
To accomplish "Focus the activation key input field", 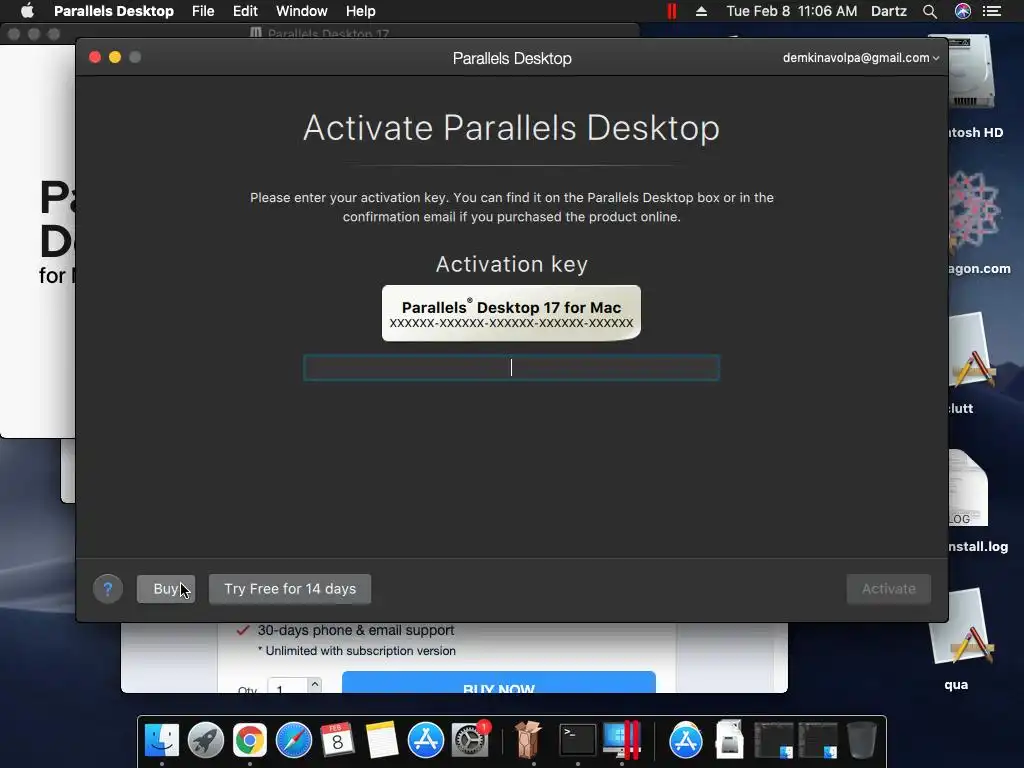I will pos(511,368).
